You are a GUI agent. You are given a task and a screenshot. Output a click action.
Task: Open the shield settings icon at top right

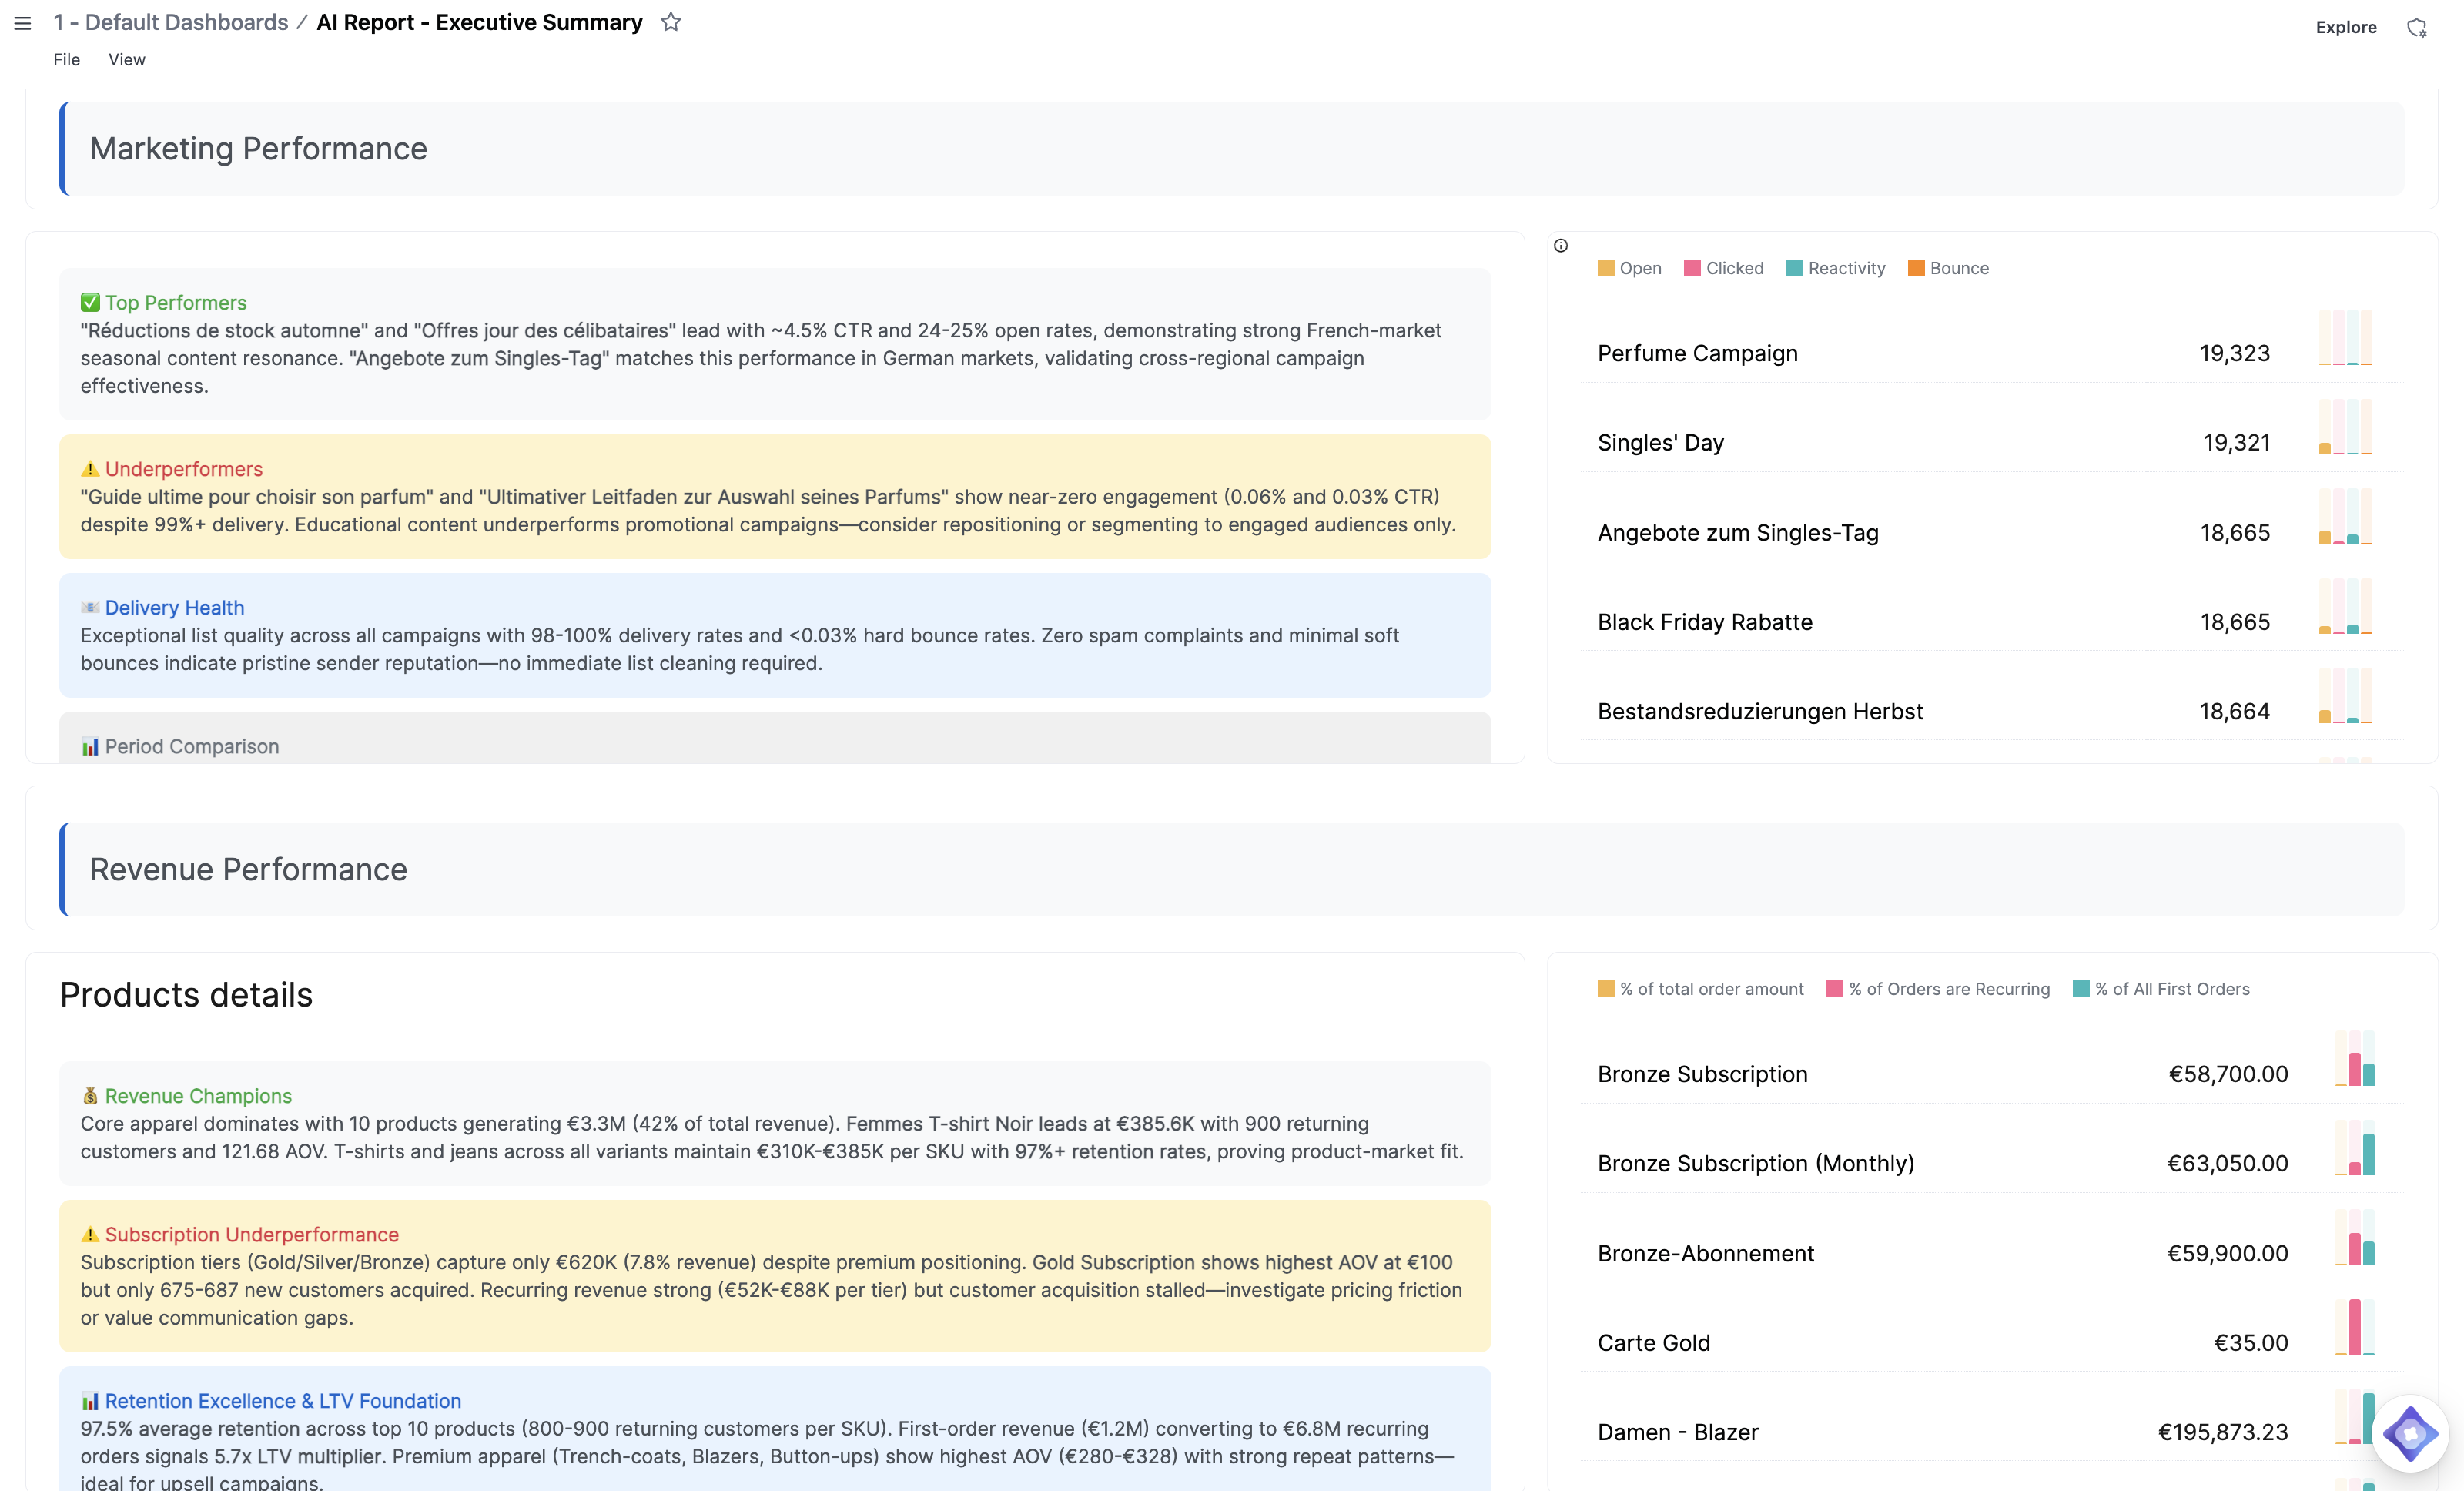pyautogui.click(x=2419, y=27)
